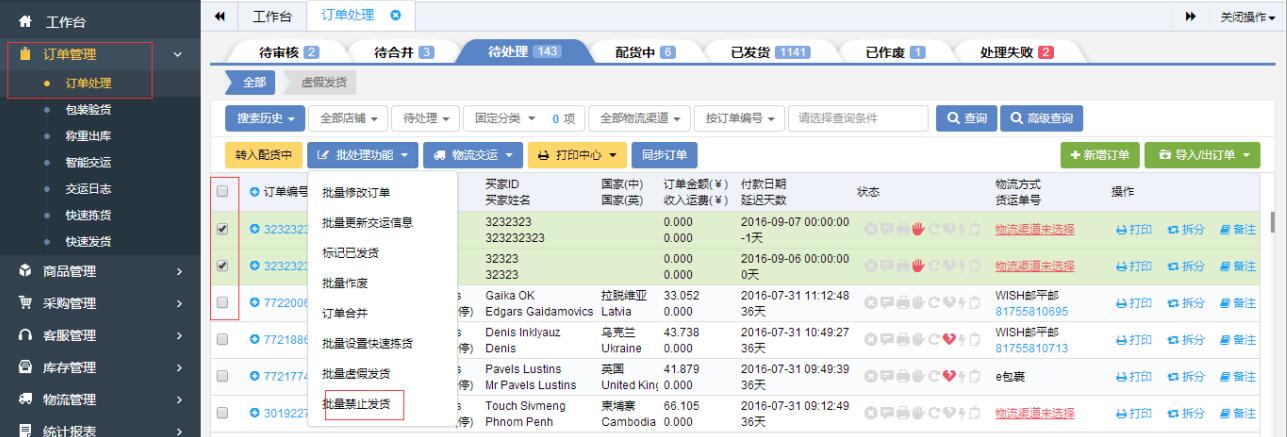Open the 打印中心 dropdown button
Viewport: 1287px width, 437px height.
pyautogui.click(x=575, y=155)
